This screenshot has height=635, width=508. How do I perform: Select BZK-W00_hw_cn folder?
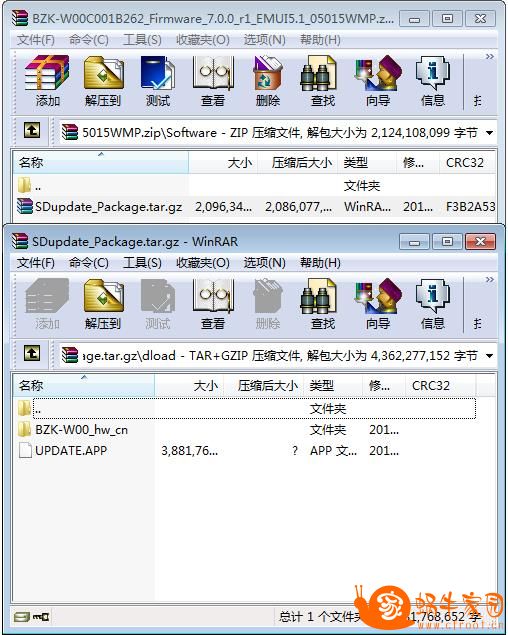click(81, 430)
